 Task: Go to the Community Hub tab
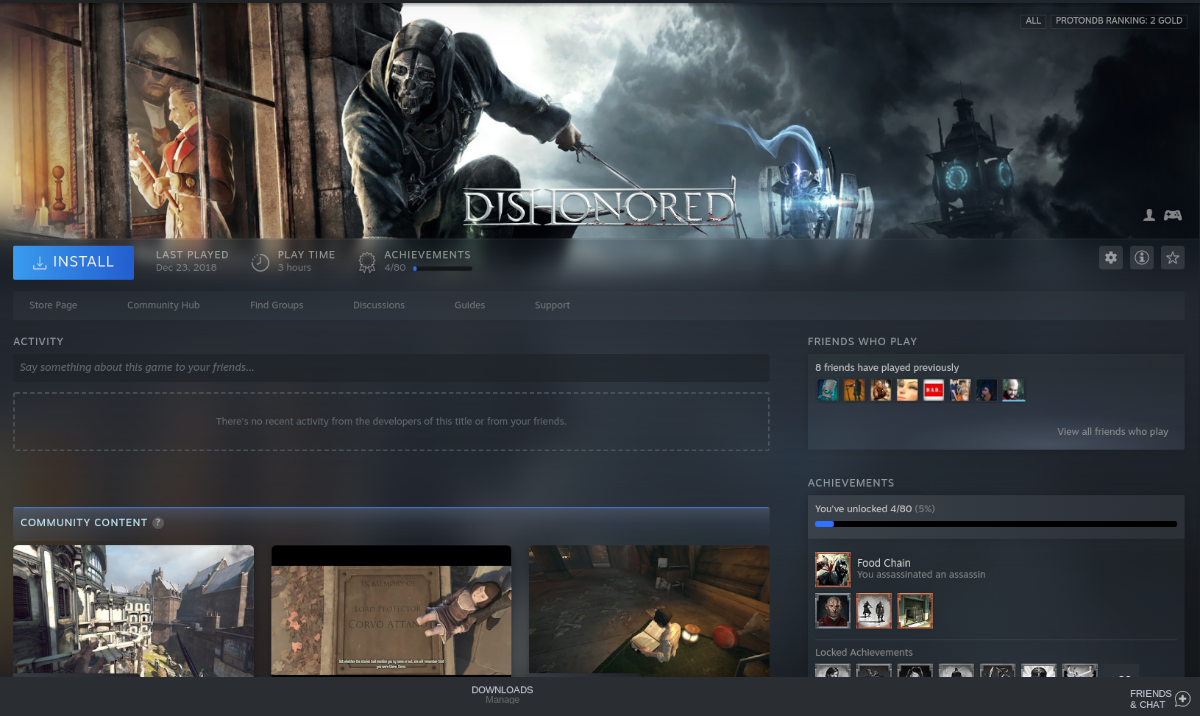[x=163, y=305]
